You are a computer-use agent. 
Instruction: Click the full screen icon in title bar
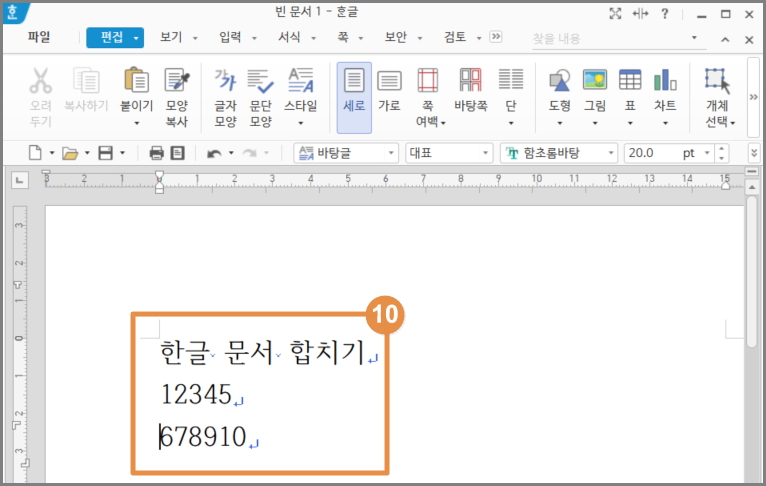pos(616,14)
